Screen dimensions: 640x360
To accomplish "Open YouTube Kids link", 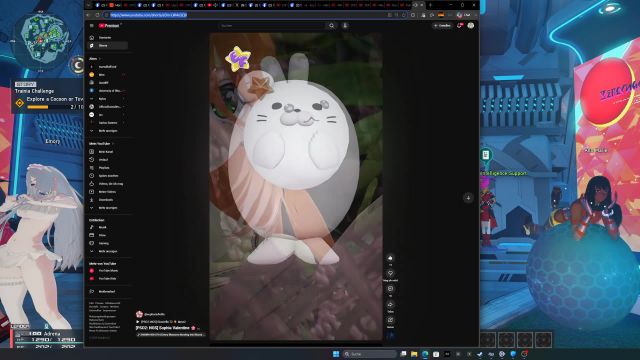I will 108,279.
